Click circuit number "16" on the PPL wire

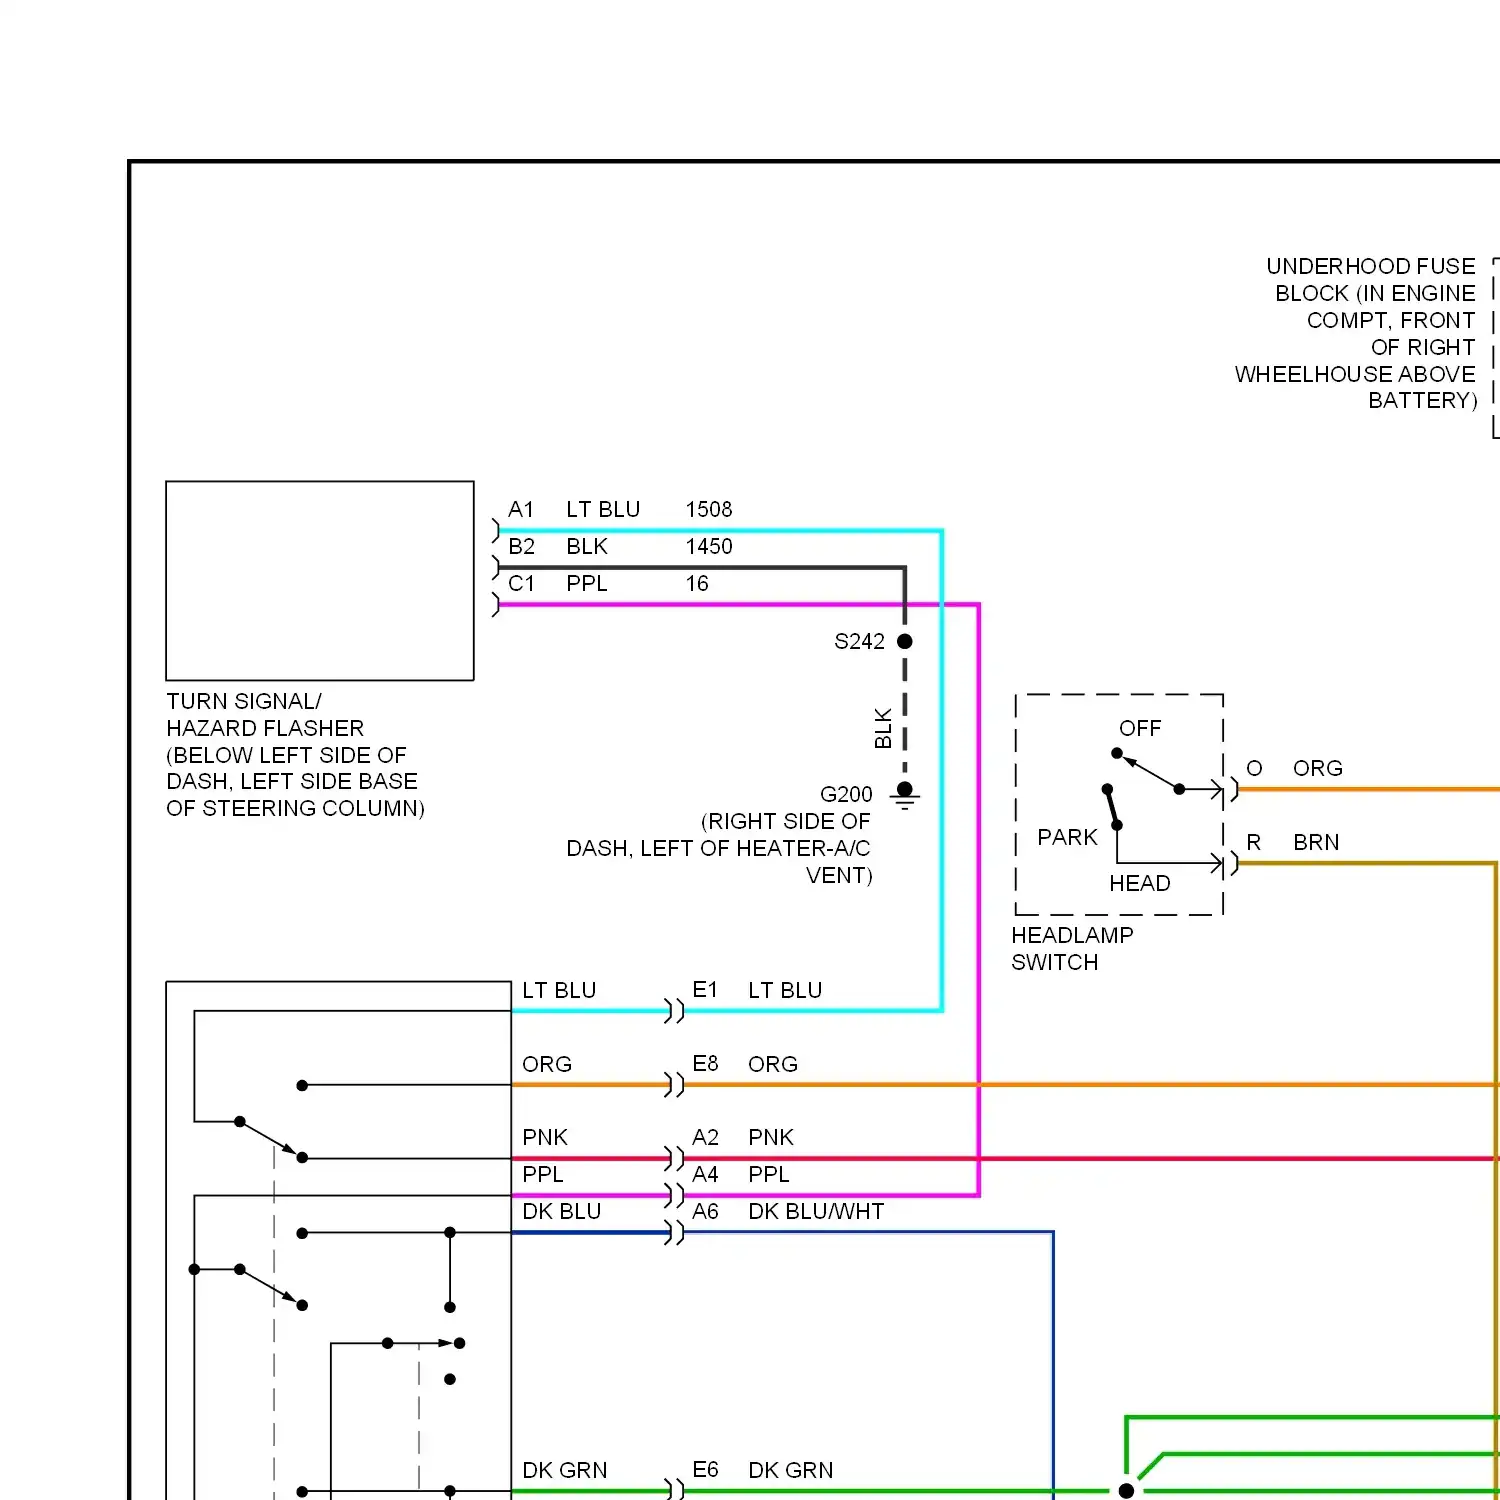697,584
